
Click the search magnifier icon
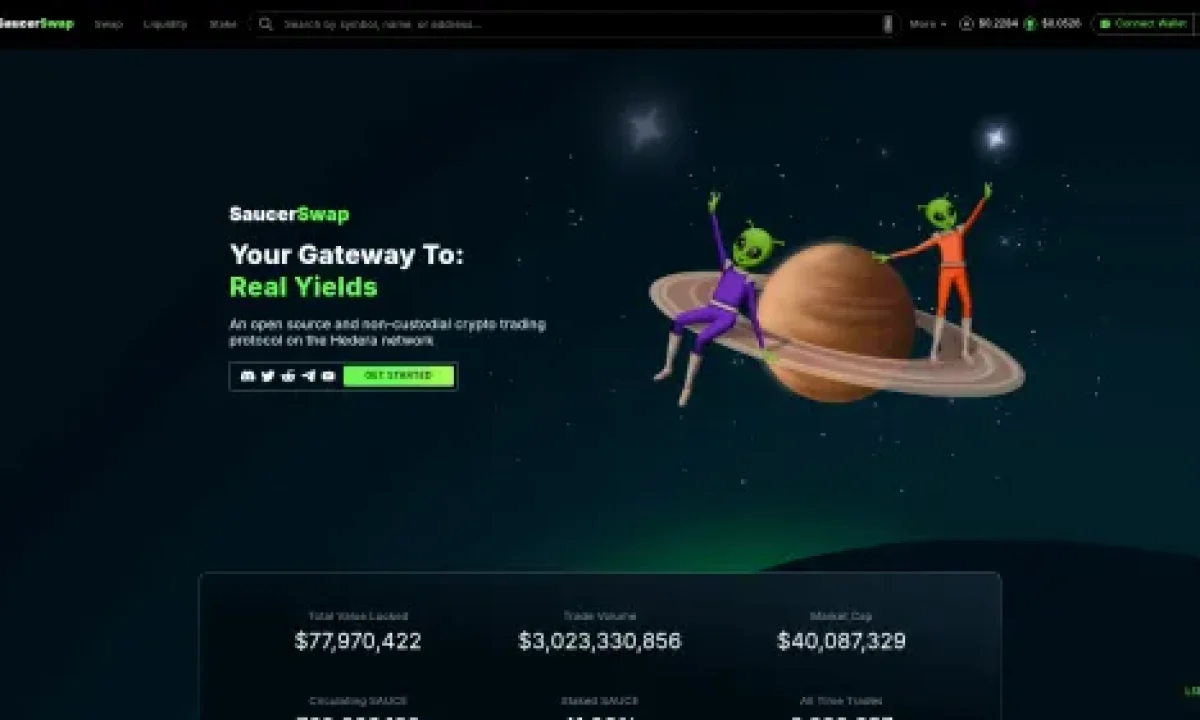[265, 24]
